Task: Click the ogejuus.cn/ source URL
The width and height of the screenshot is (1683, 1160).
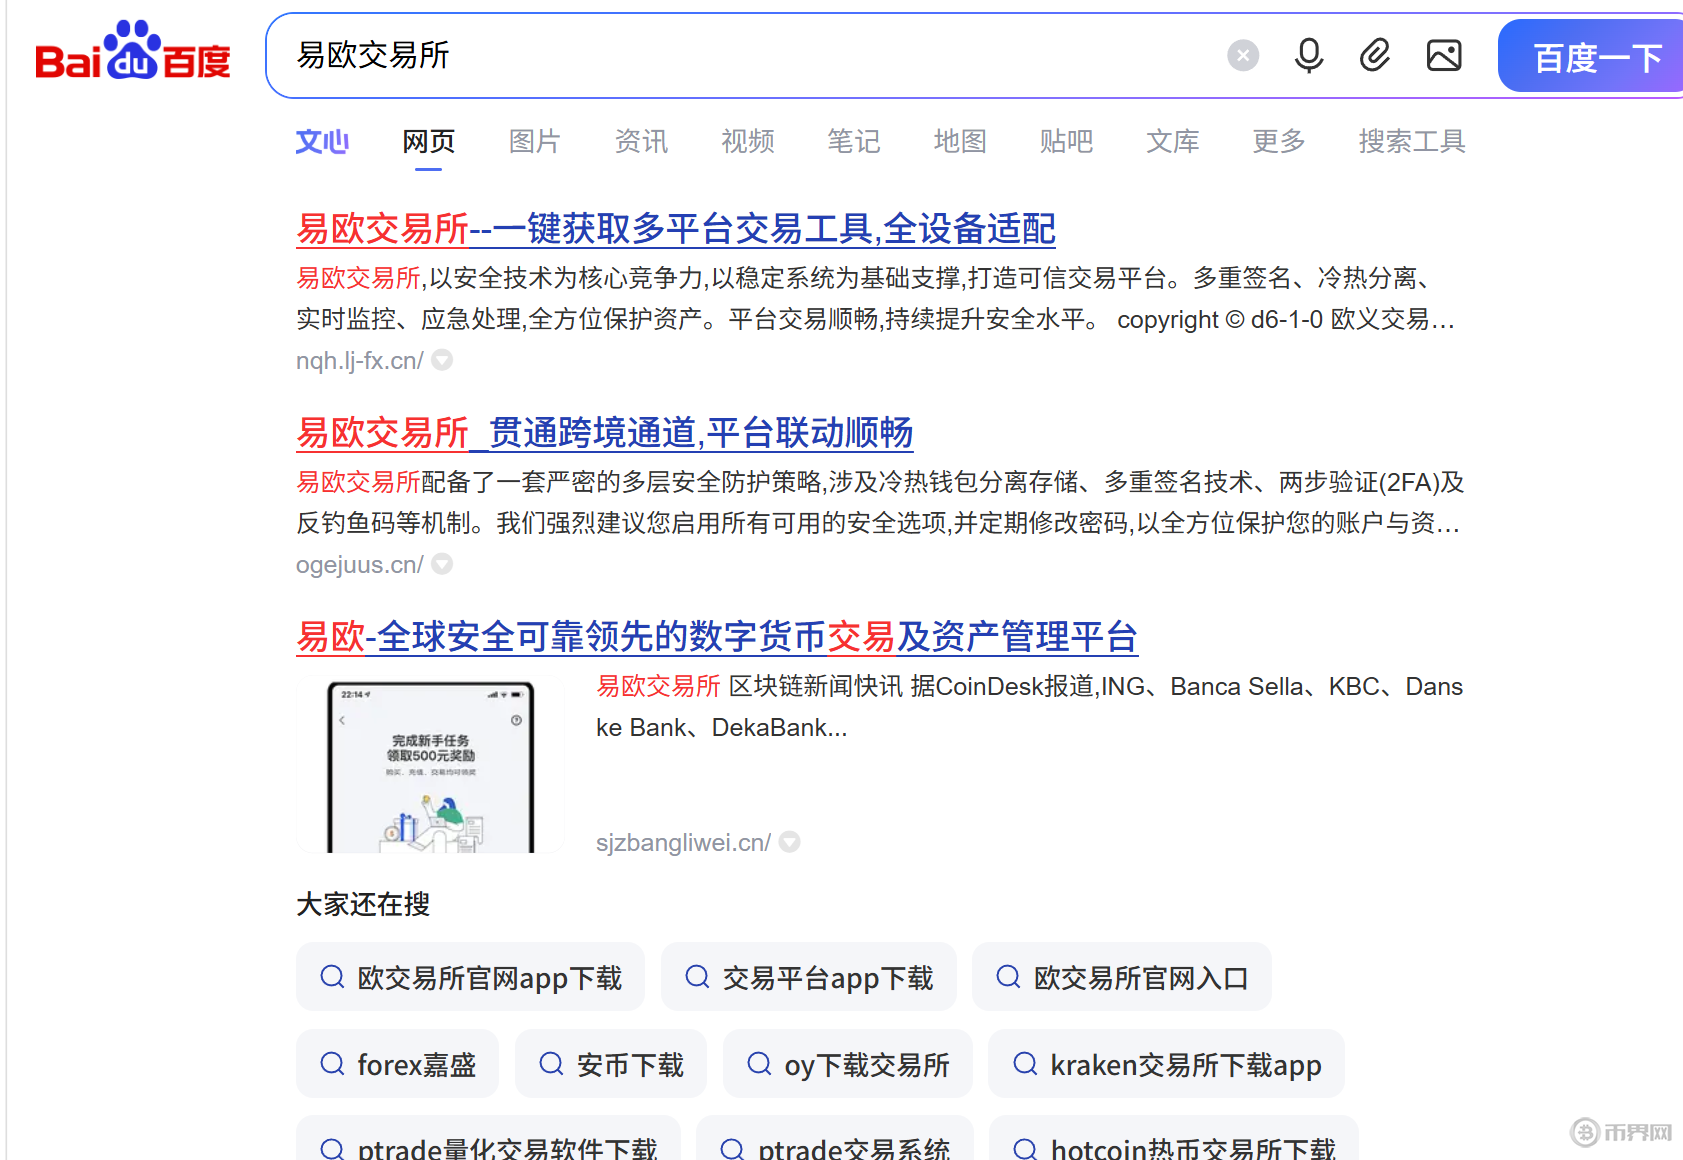Action: click(360, 565)
